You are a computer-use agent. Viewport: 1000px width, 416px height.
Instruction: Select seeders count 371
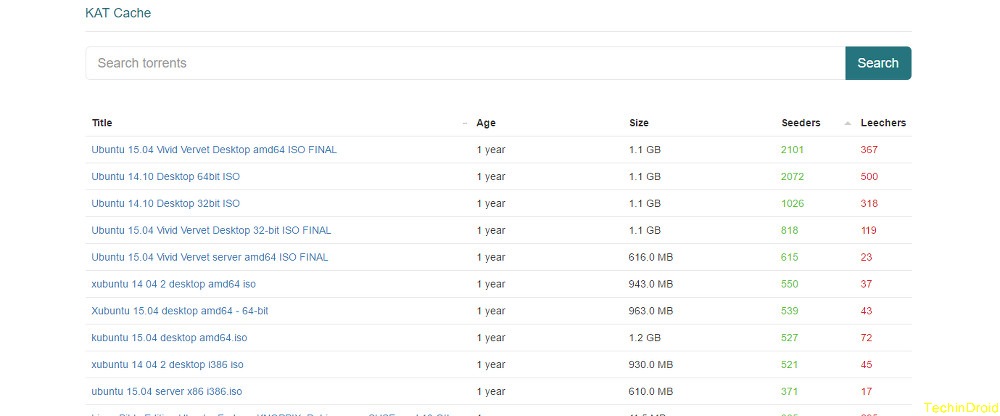(x=789, y=392)
